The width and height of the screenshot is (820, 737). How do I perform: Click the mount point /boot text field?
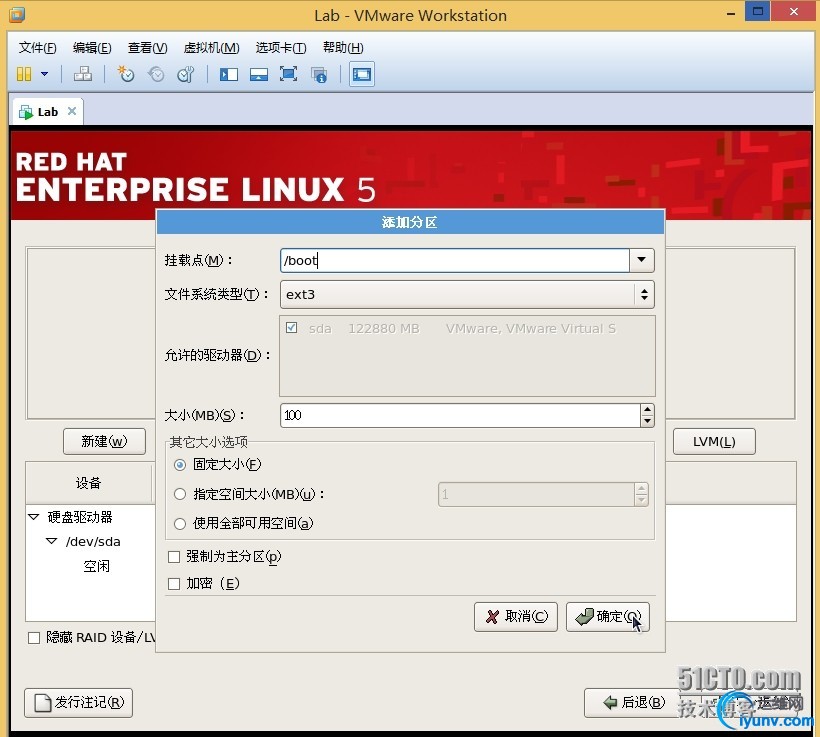click(454, 260)
